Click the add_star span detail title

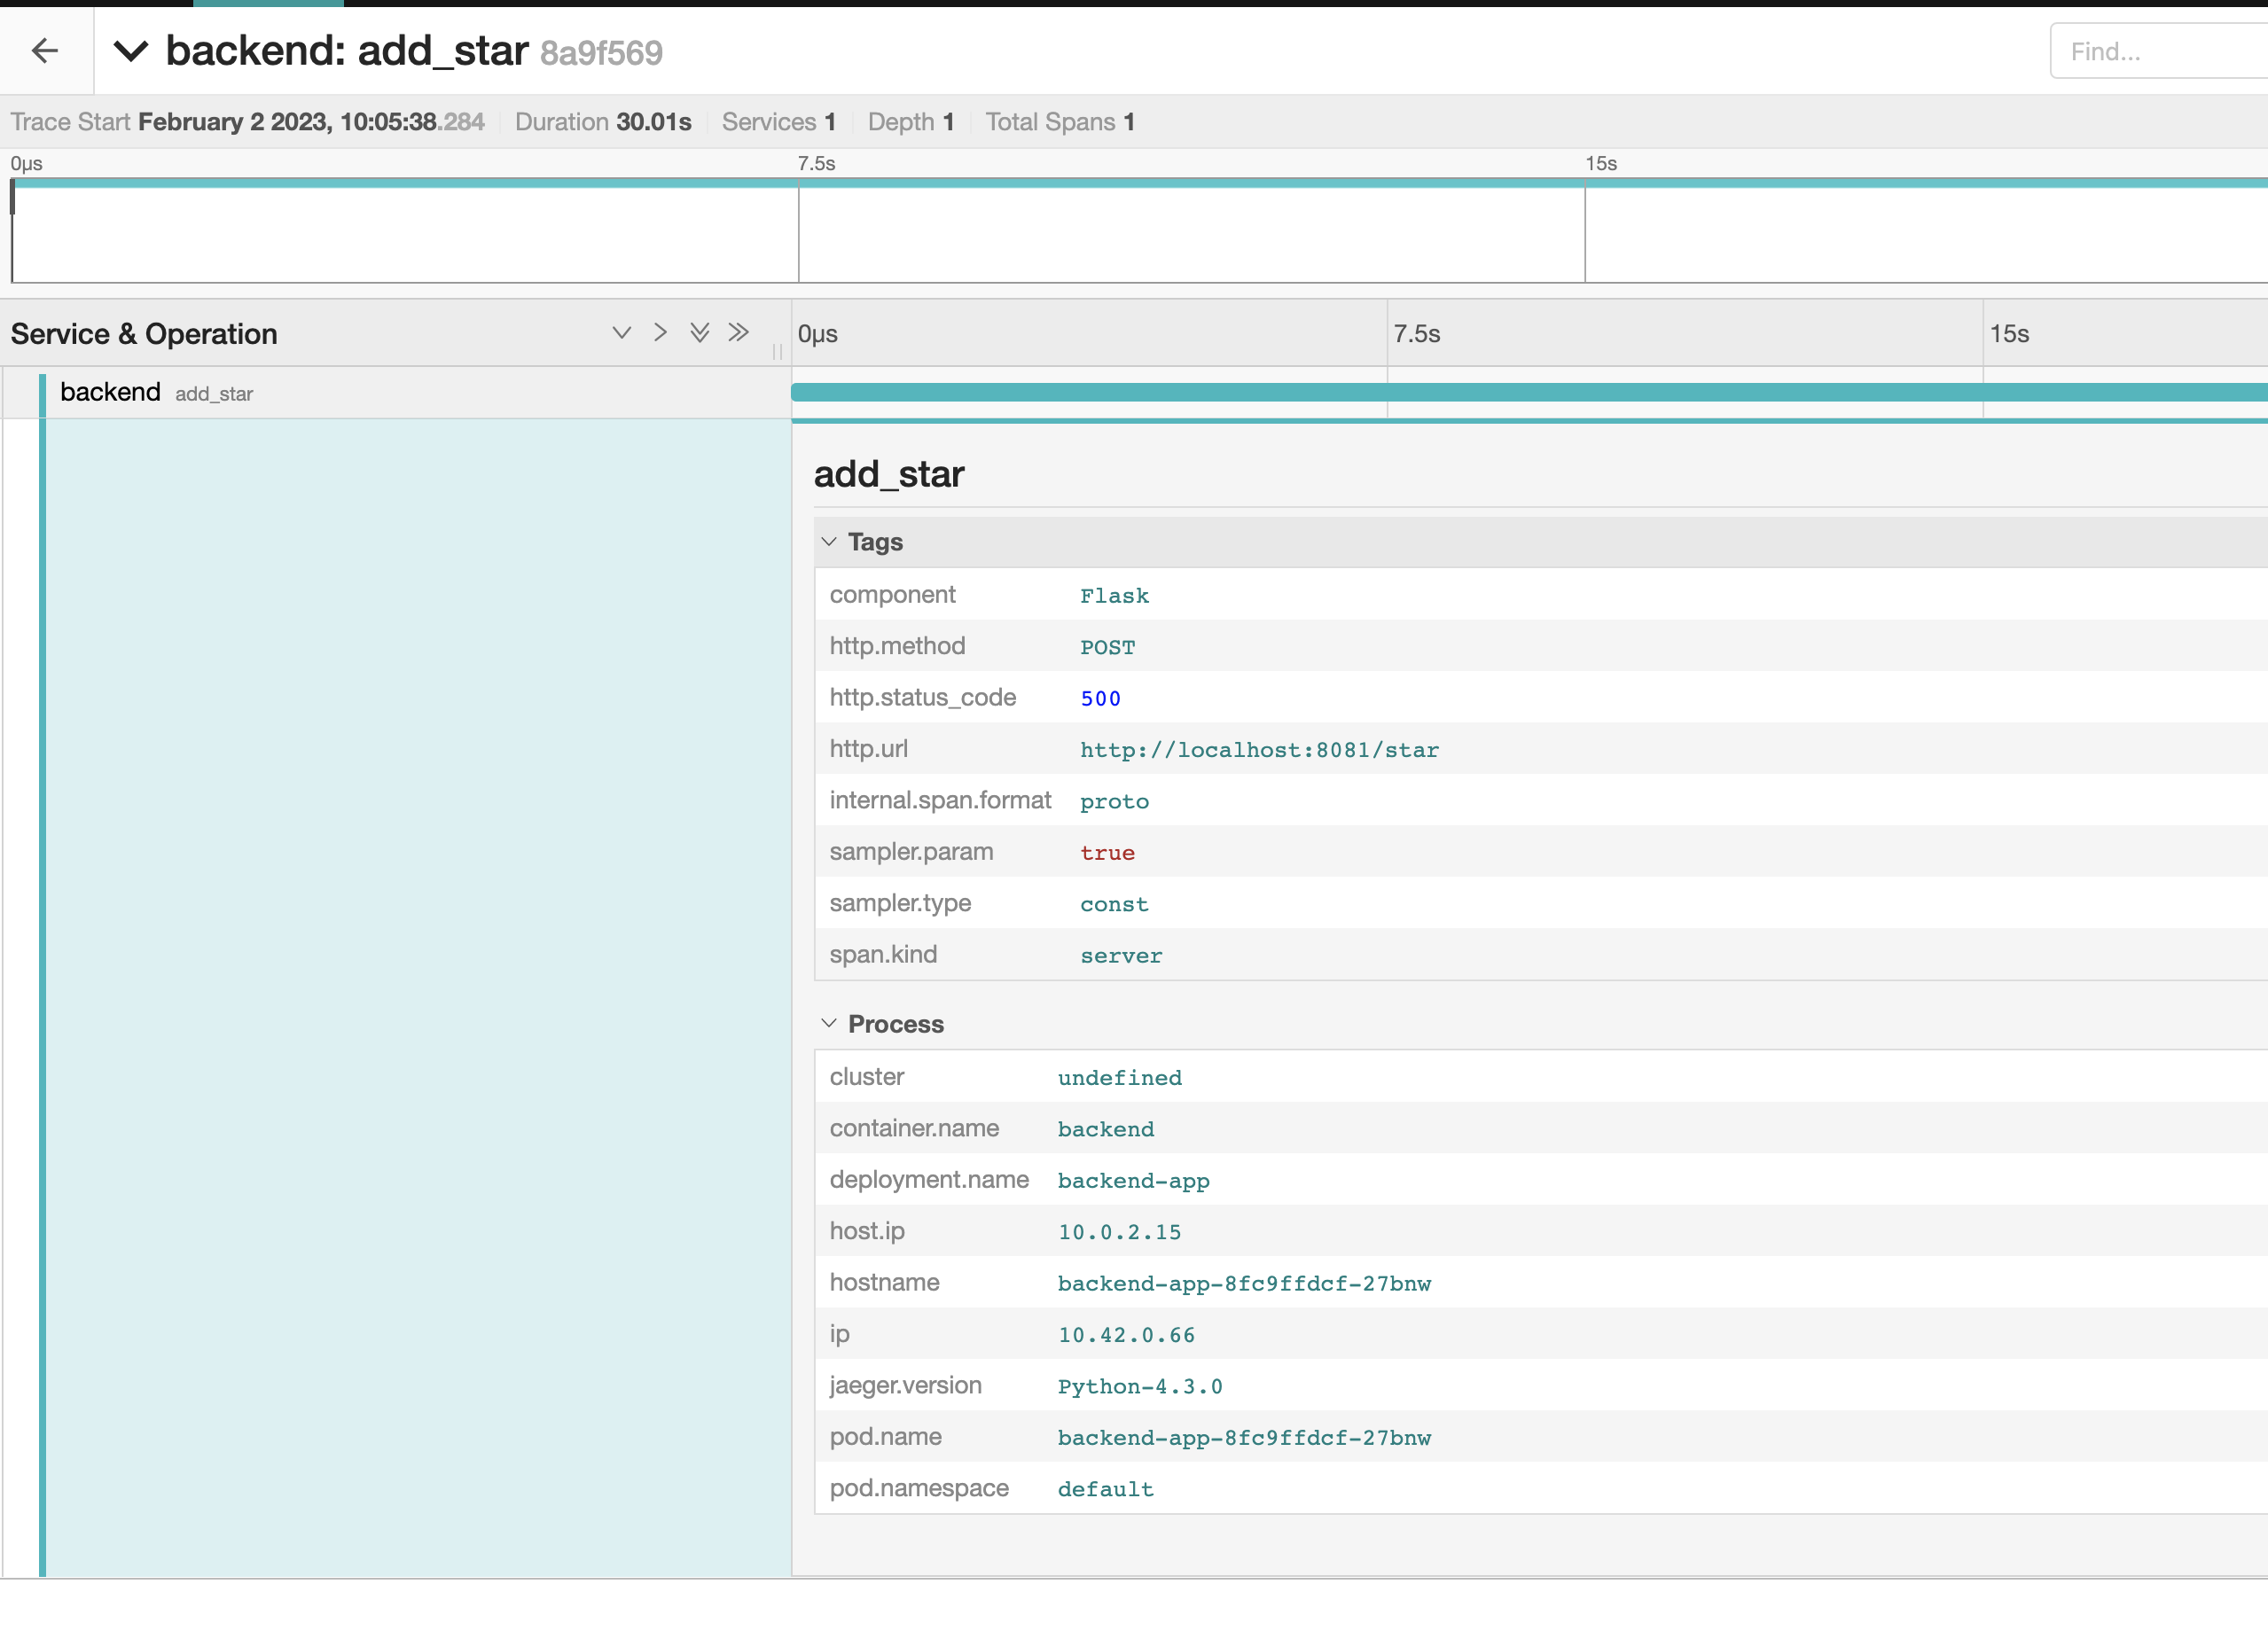[888, 474]
